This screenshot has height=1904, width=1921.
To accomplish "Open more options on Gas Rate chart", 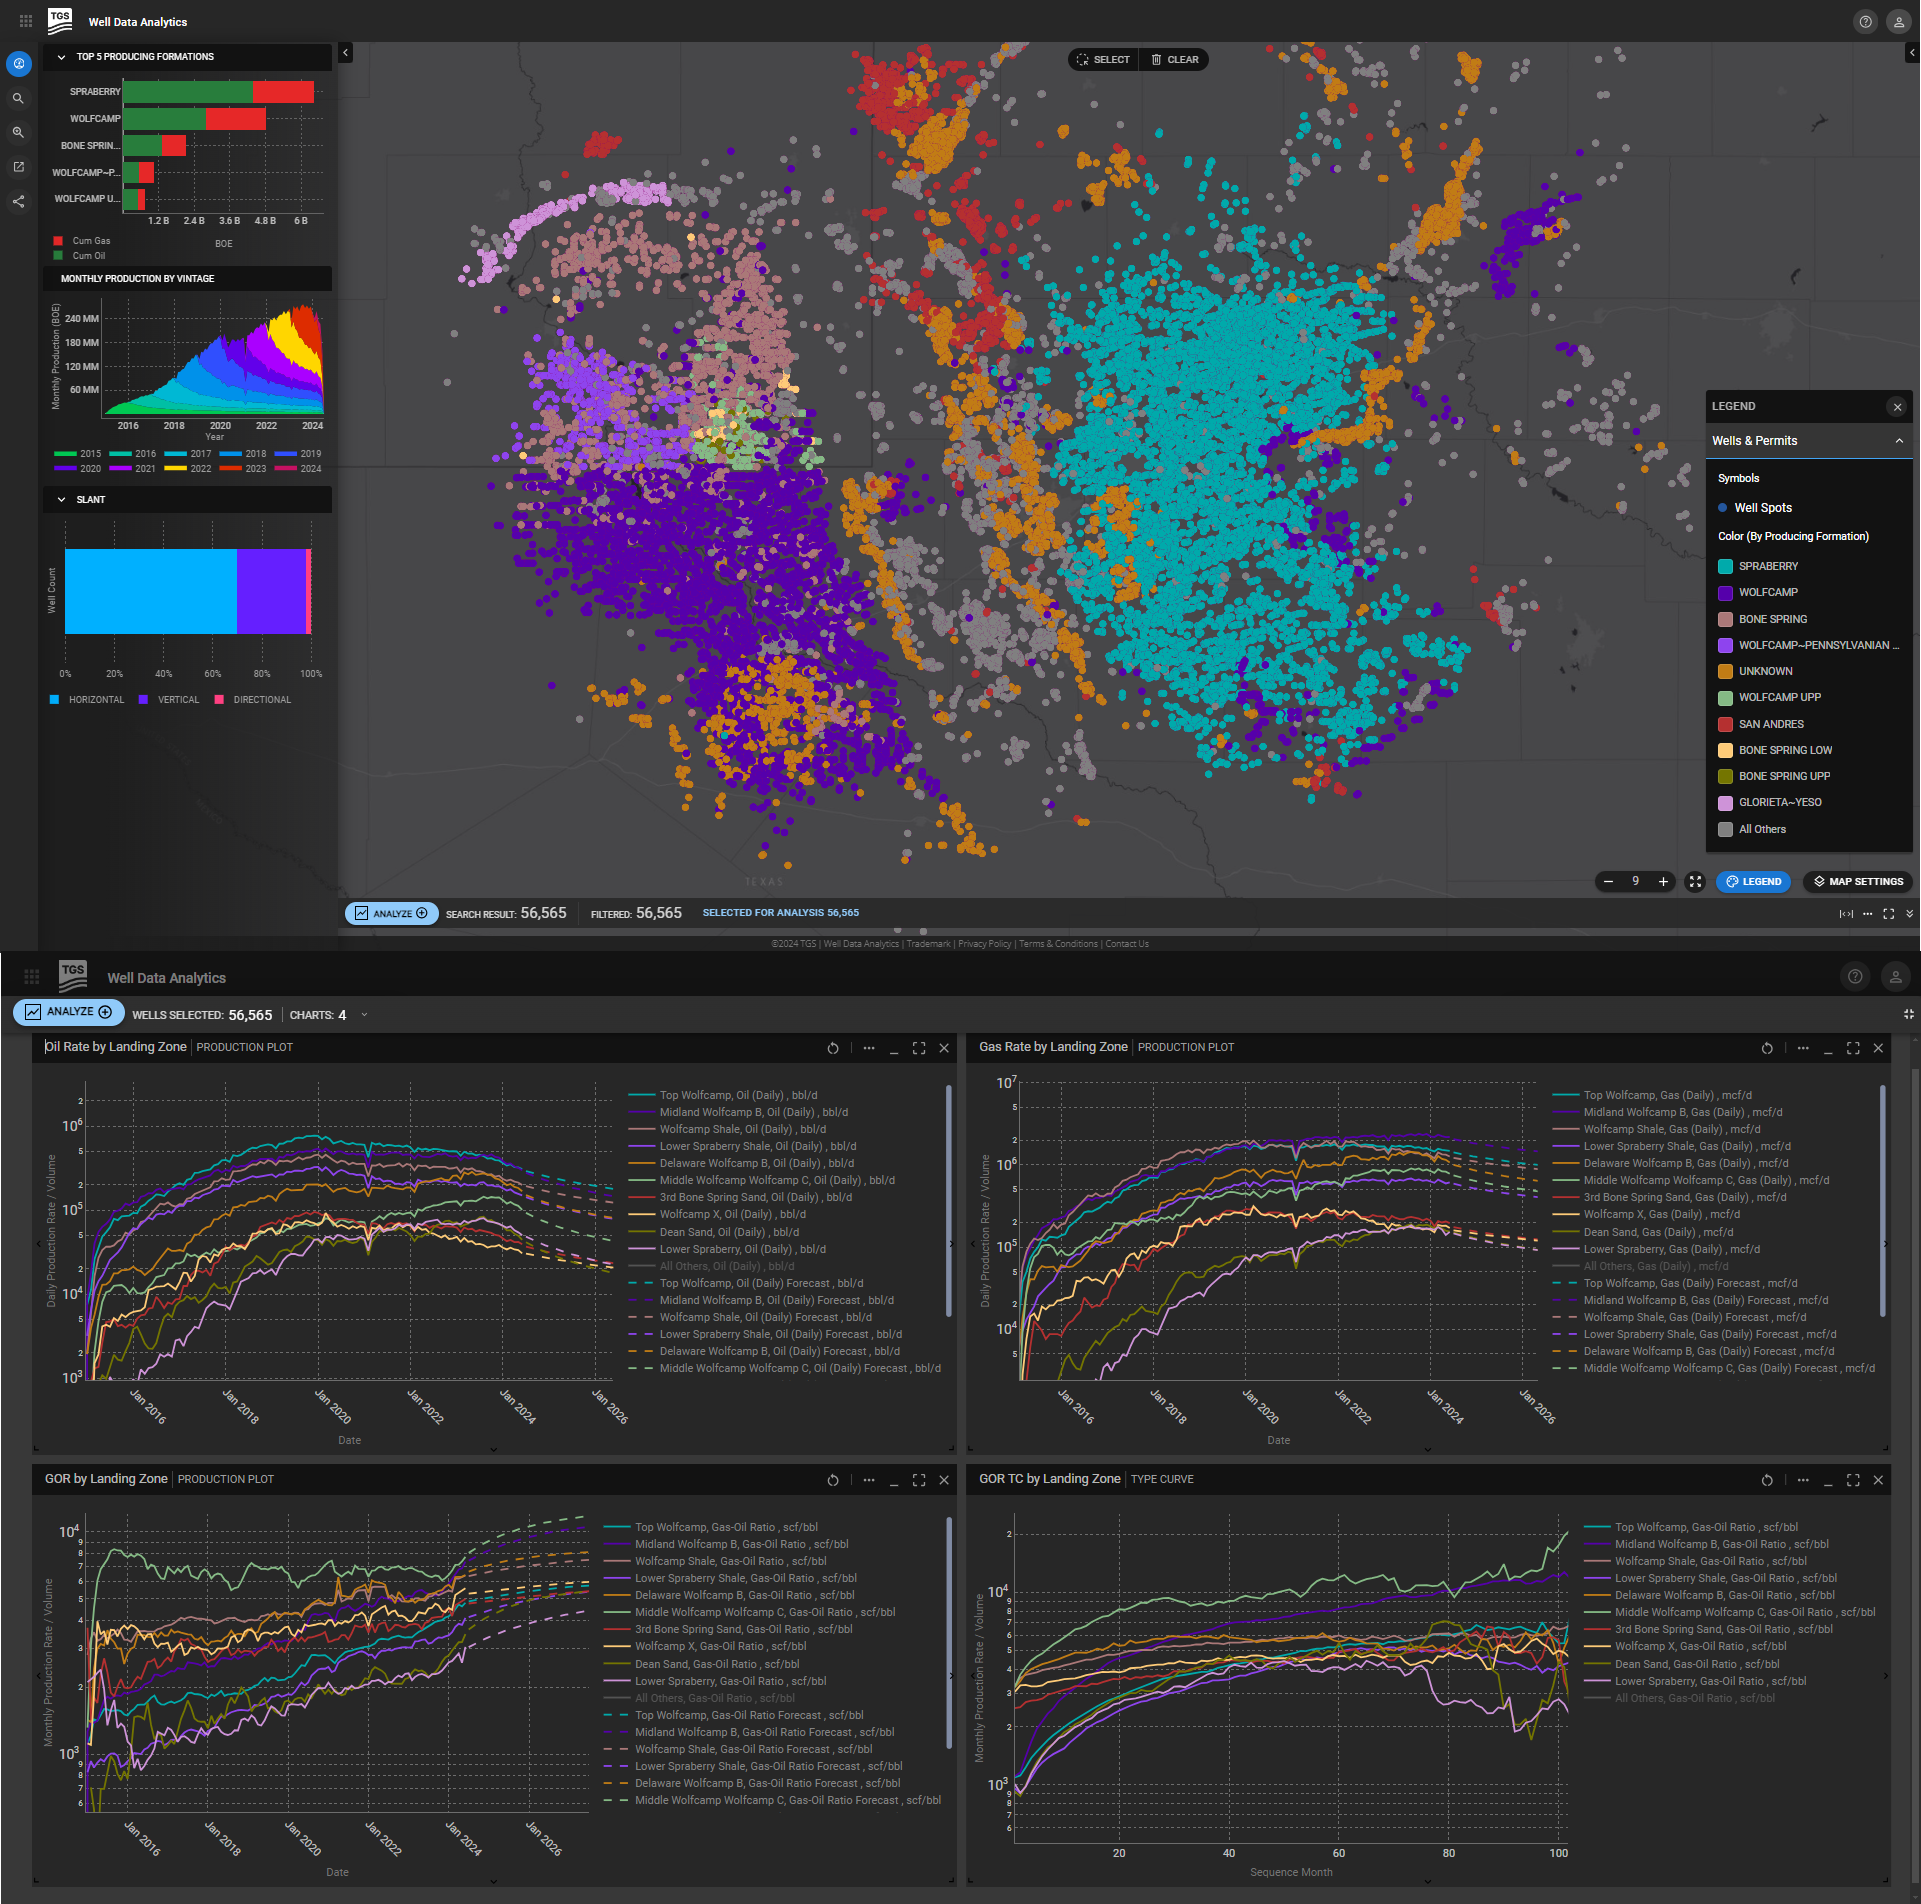I will point(1803,1048).
